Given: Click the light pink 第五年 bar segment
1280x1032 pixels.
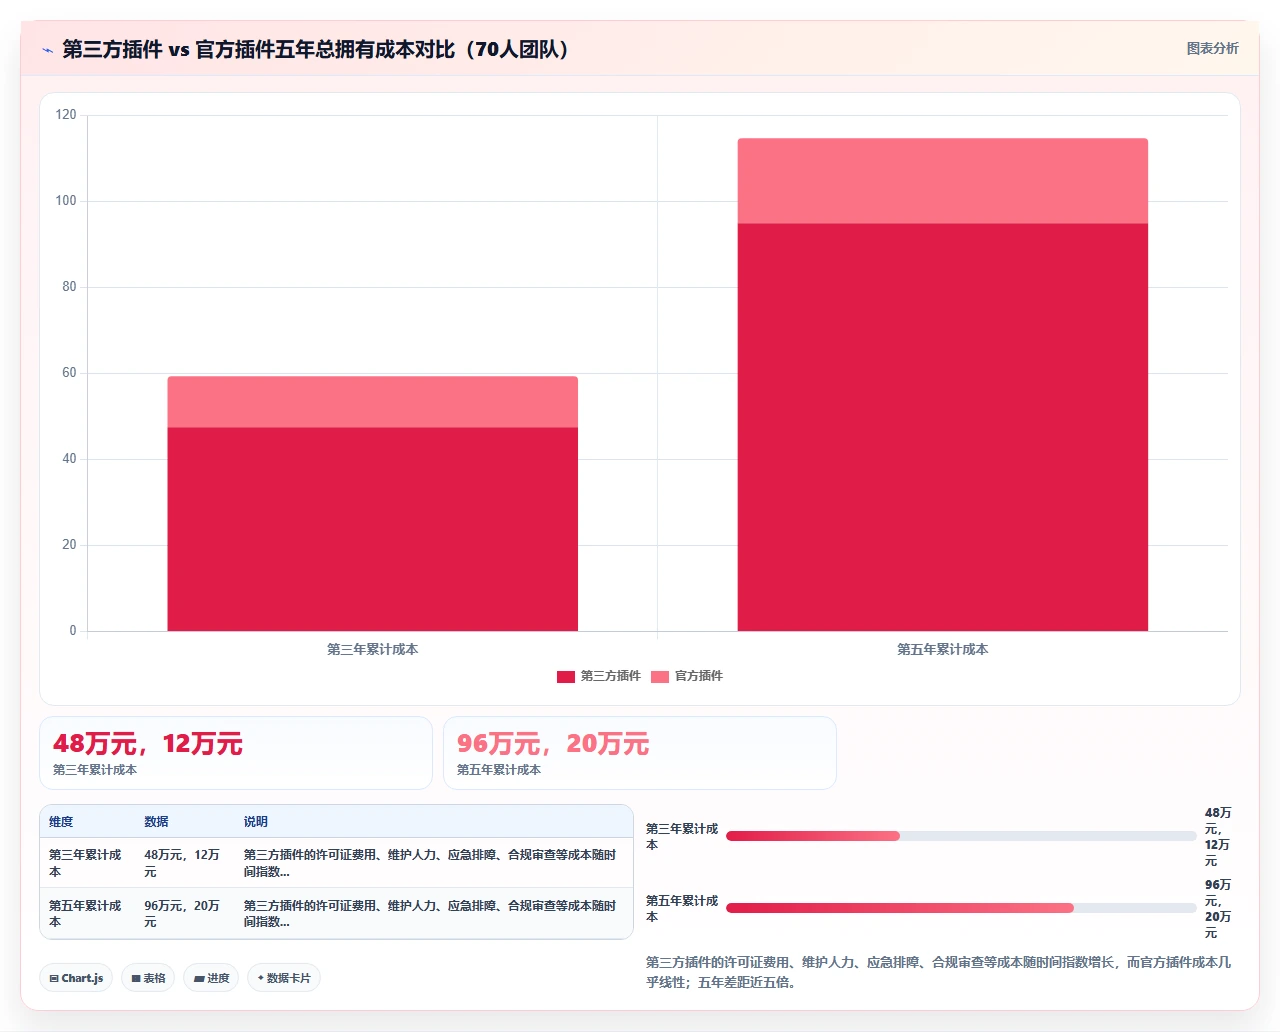Looking at the screenshot, I should [943, 181].
